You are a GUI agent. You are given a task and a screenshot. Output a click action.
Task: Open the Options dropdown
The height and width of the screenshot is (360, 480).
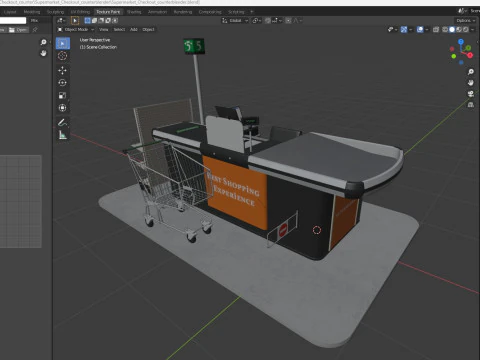tap(466, 21)
